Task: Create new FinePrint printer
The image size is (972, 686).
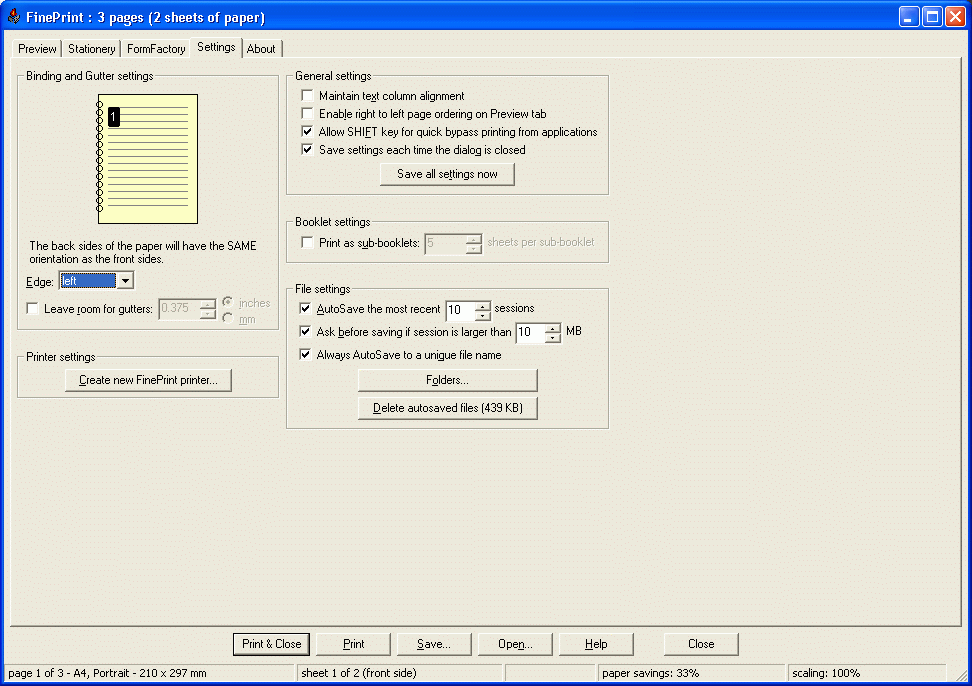Action: [x=147, y=380]
